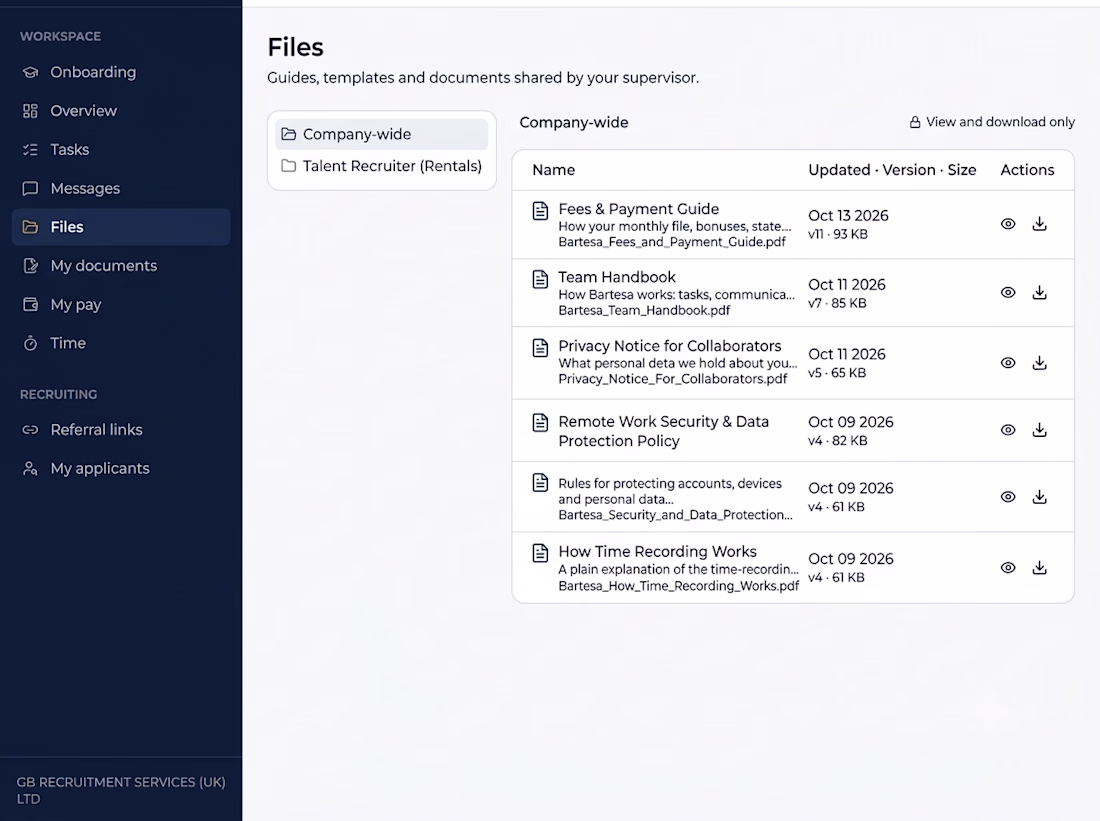Open the My pay page
This screenshot has width=1100, height=821.
tap(121, 305)
